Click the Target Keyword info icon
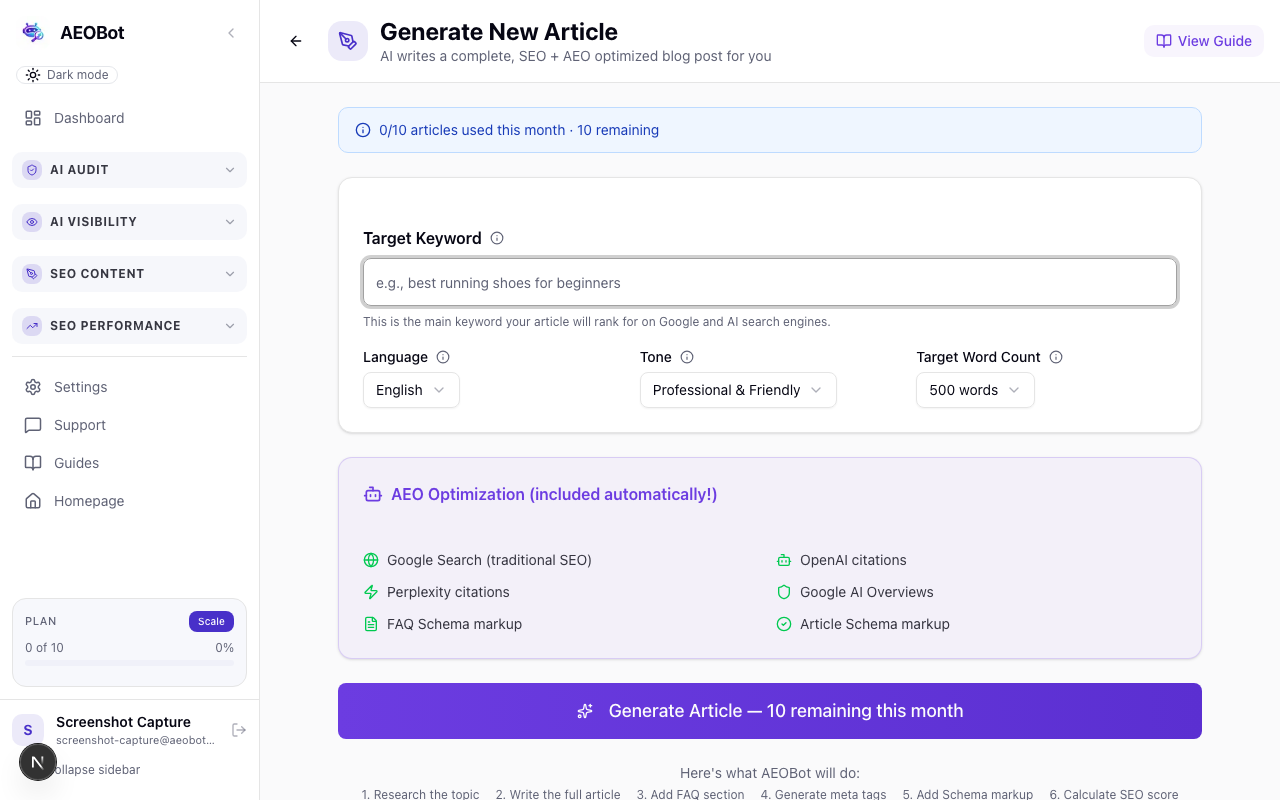The height and width of the screenshot is (800, 1280). [x=497, y=238]
